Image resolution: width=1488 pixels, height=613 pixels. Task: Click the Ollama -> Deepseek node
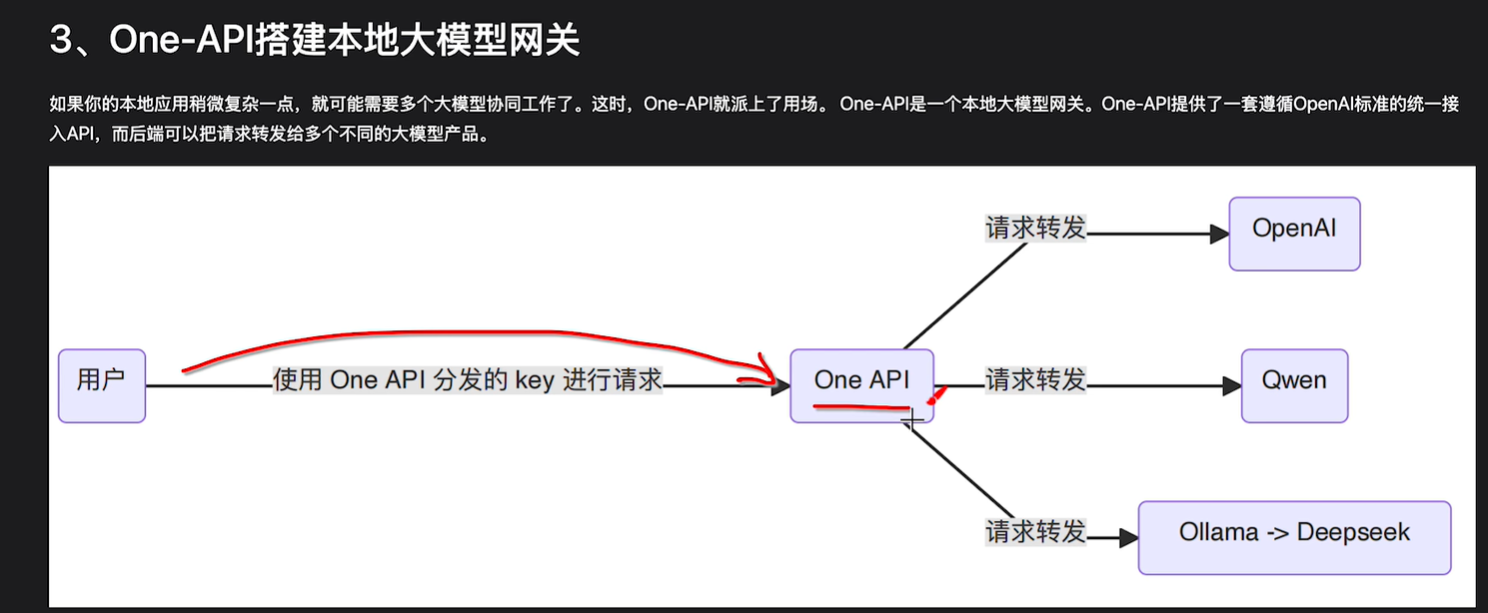pos(1294,538)
